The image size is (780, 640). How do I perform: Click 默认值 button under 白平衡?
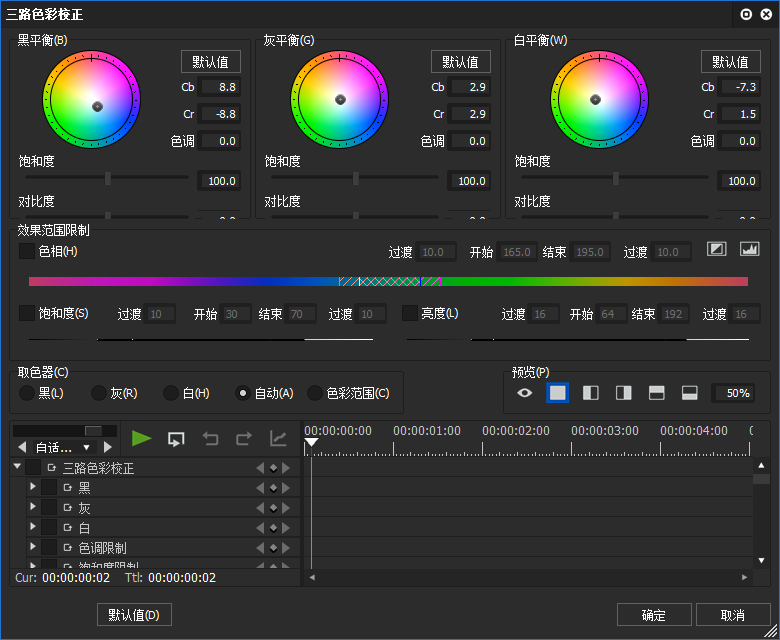point(731,62)
